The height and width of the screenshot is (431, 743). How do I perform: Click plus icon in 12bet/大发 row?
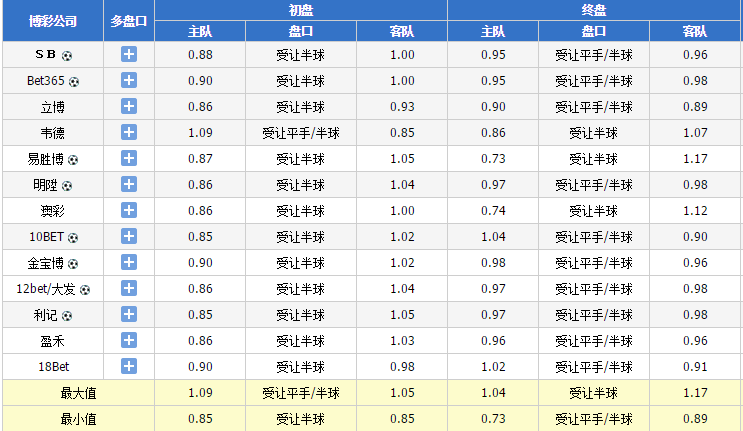tap(129, 288)
